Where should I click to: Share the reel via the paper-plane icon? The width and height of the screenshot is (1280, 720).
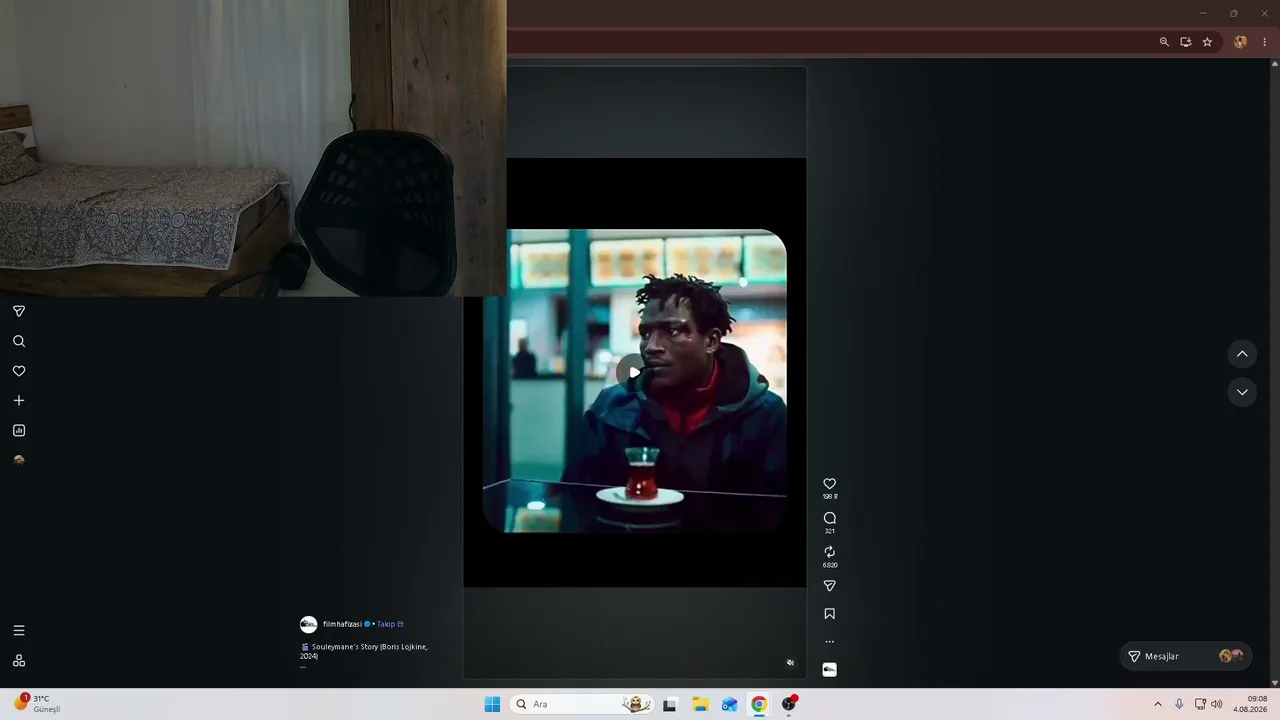click(829, 586)
